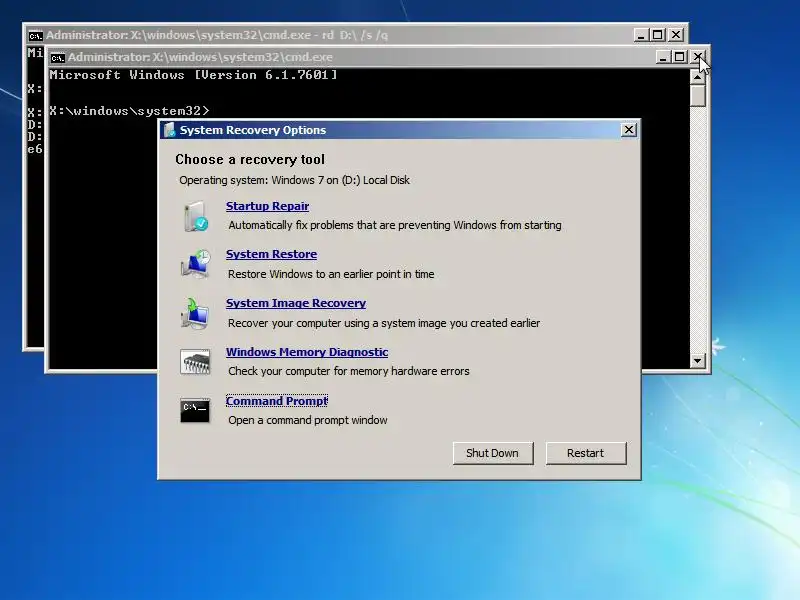Click the scrollbar thumb in front cmd window
The image size is (800, 600).
[697, 95]
